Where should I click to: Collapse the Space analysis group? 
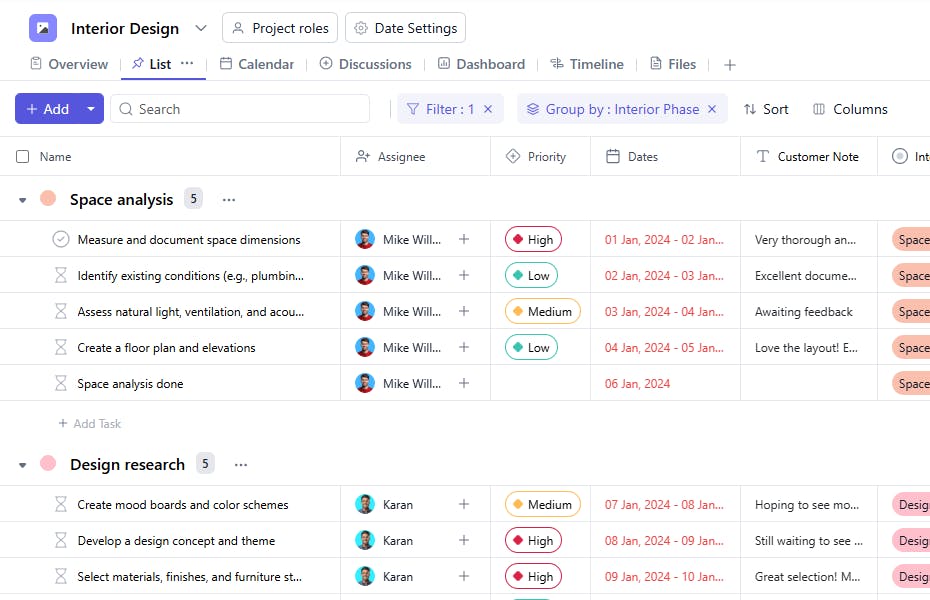[x=23, y=200]
